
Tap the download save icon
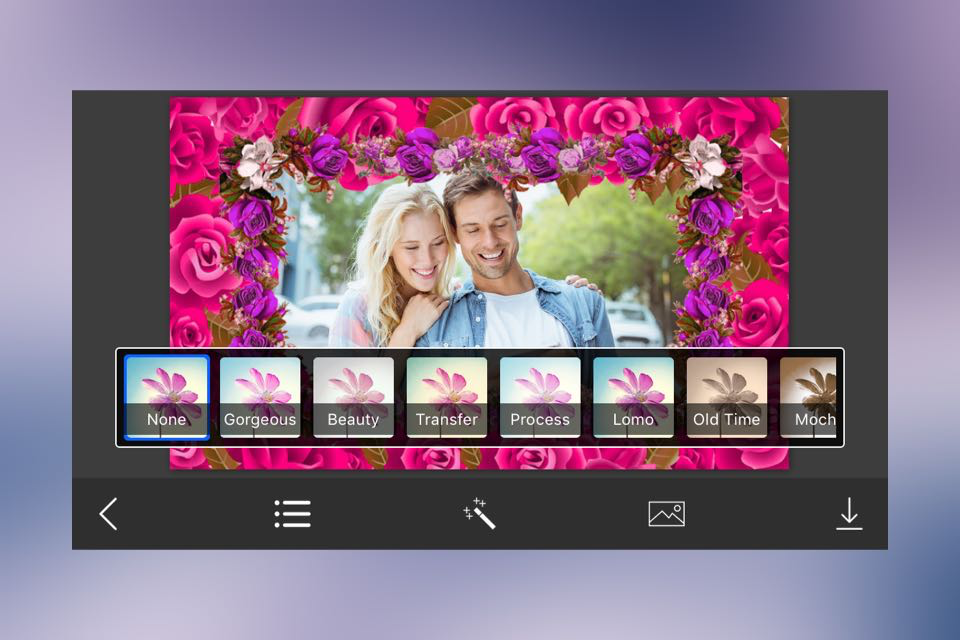(849, 514)
